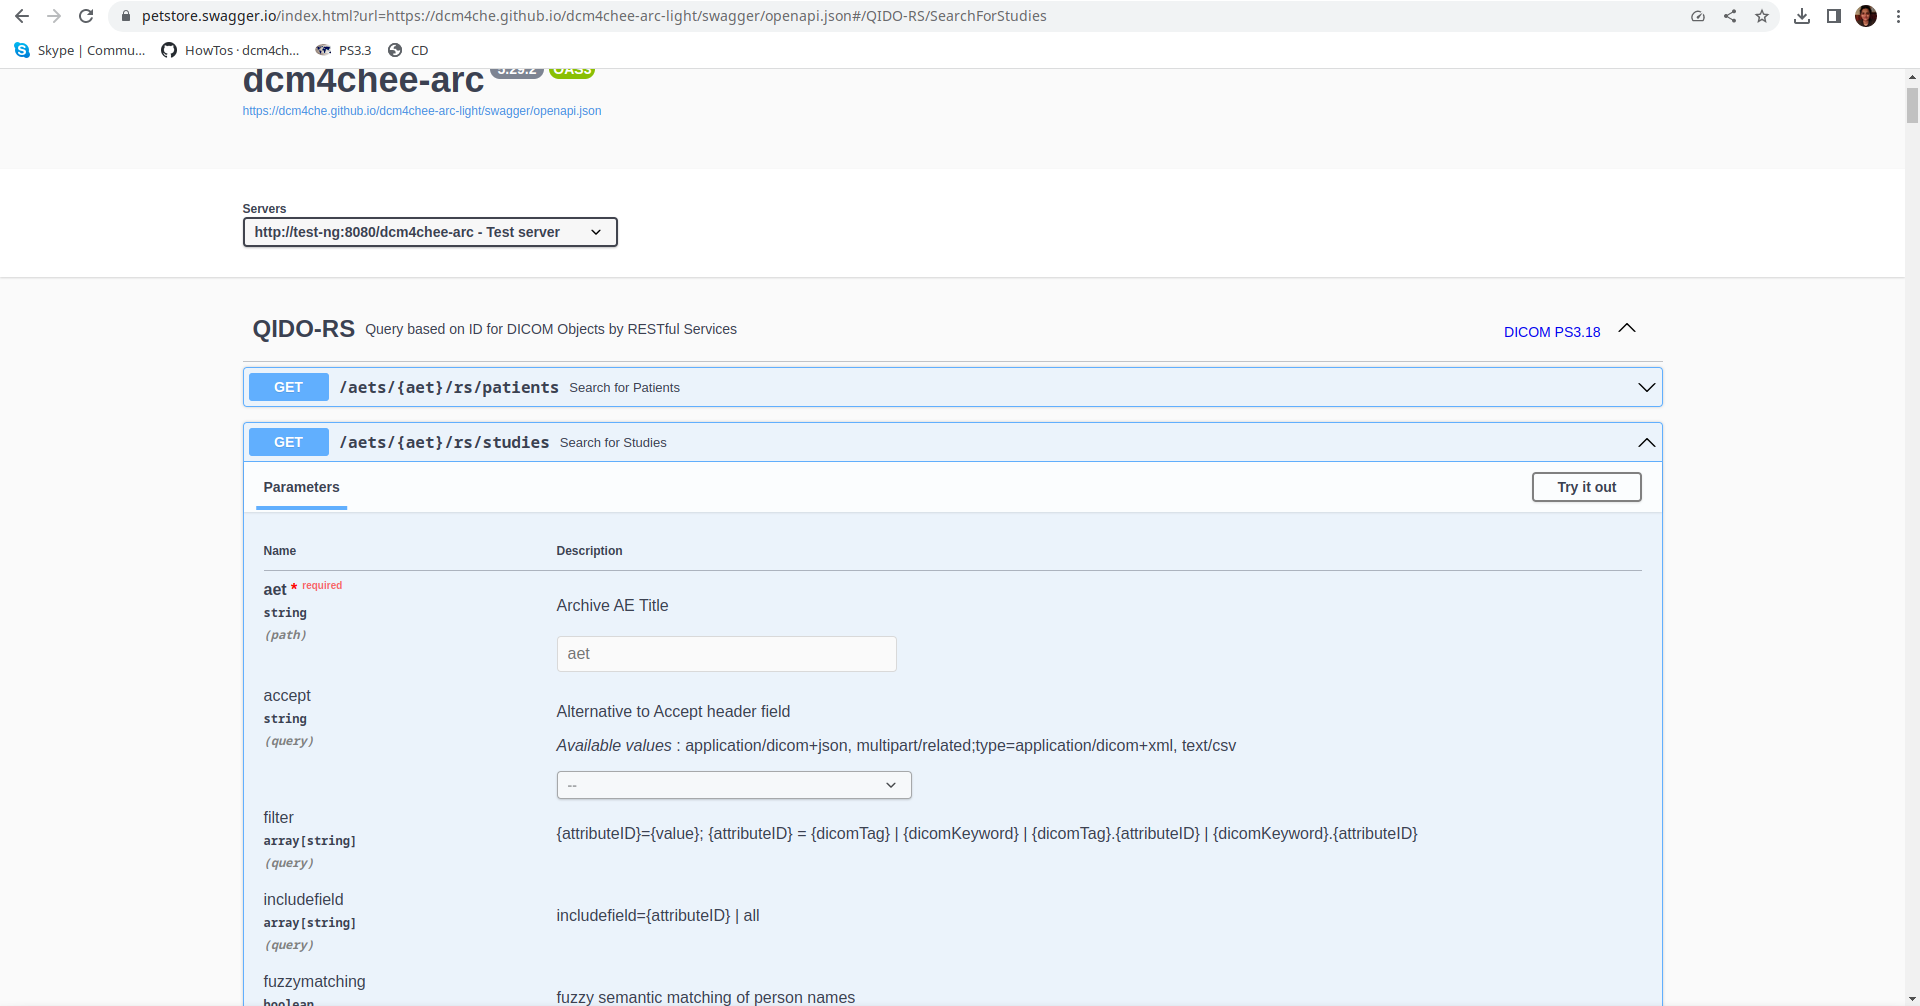Open the user profile avatar

(x=1866, y=16)
